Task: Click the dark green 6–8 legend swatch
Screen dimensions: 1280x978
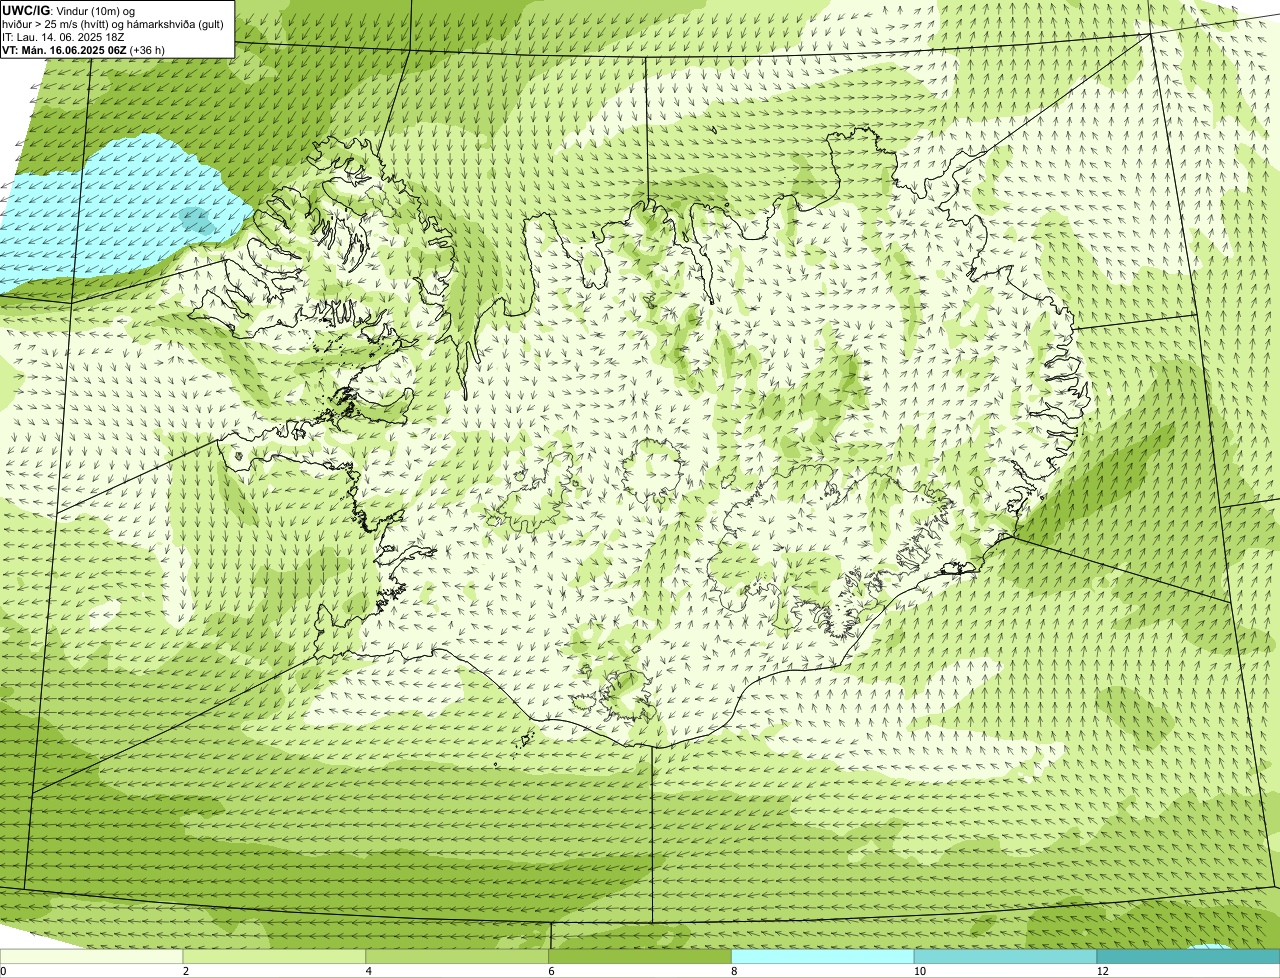Action: (x=640, y=956)
